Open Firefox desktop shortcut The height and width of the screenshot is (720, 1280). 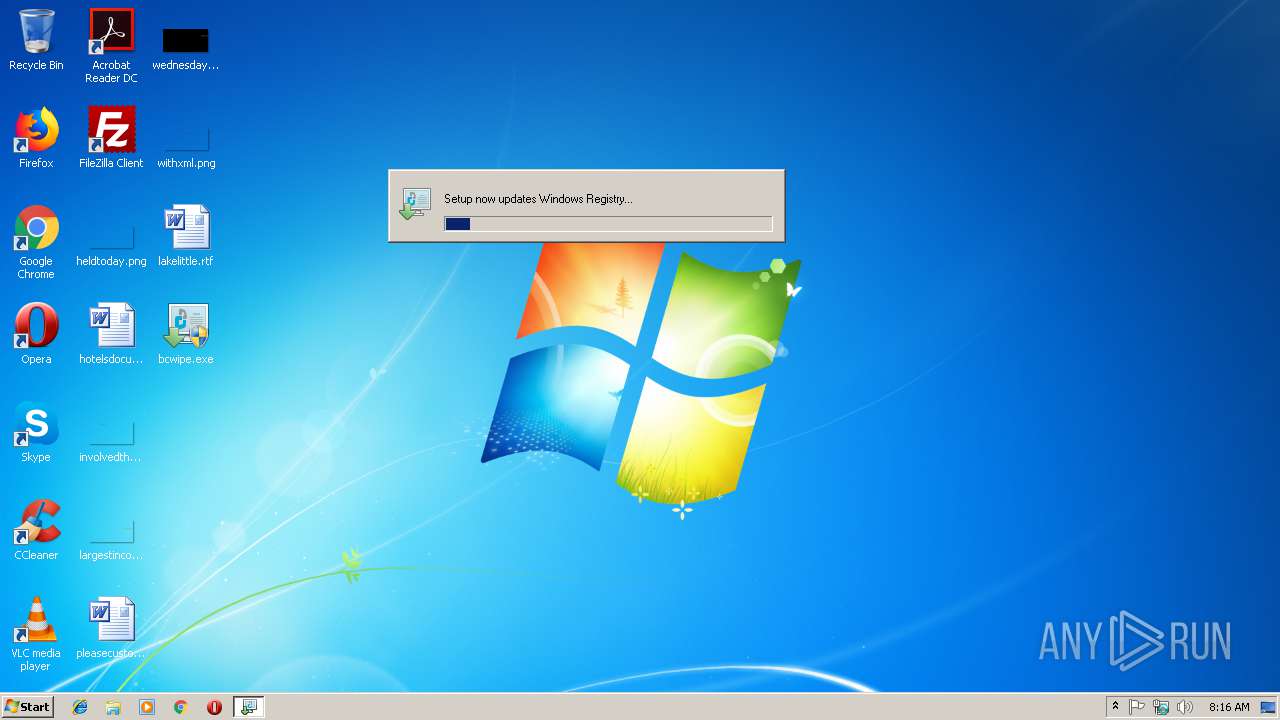tap(36, 138)
